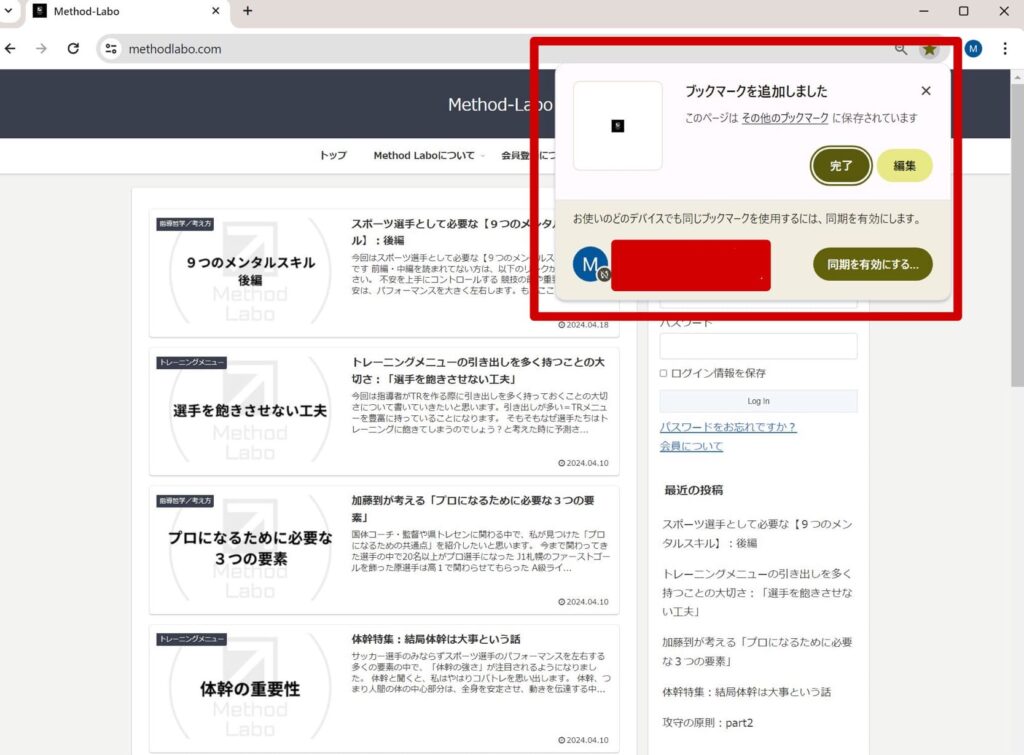This screenshot has height=755, width=1024.
Task: Click the bookmark star icon
Action: coord(929,49)
